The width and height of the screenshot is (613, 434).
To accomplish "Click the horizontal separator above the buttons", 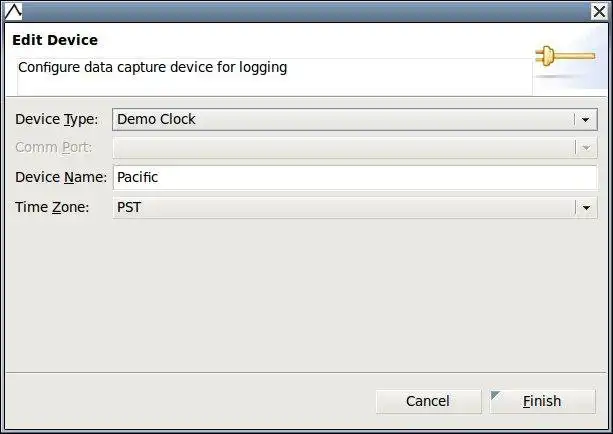I will point(306,372).
